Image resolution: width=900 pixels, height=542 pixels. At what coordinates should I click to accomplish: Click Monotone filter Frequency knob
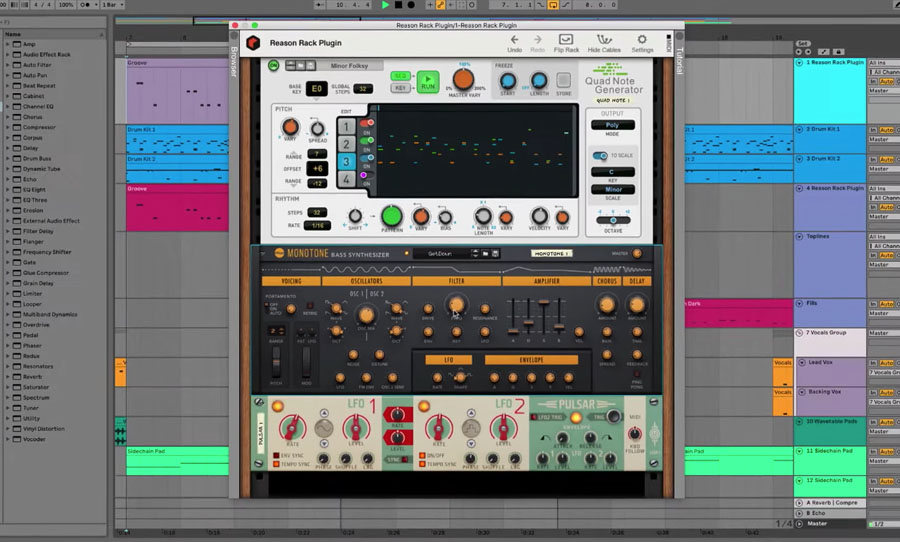[x=456, y=304]
